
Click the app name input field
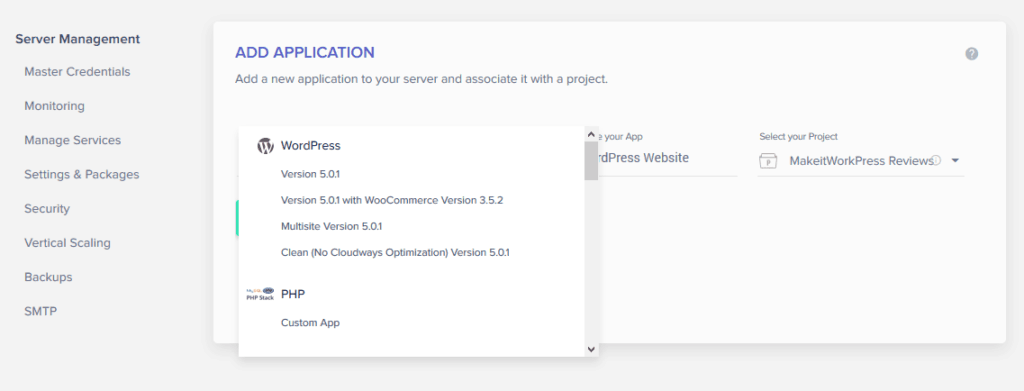tap(667, 158)
